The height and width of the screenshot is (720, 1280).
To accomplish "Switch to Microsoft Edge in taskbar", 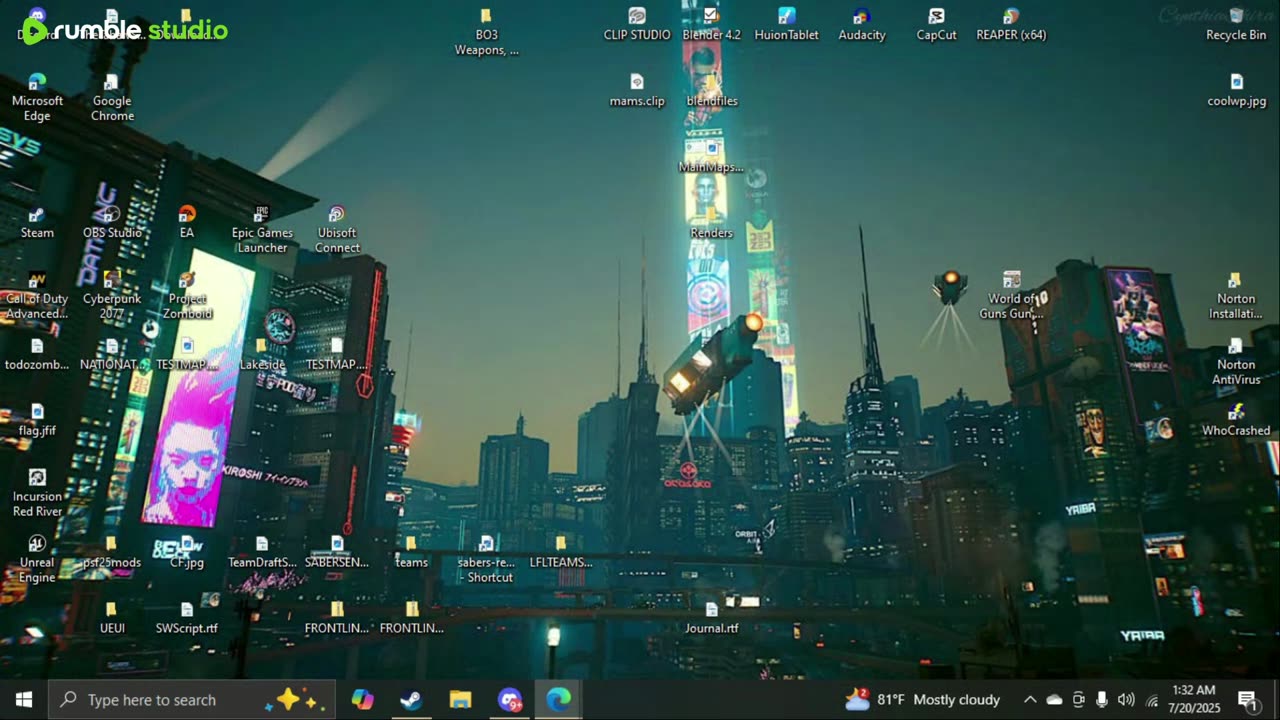I will [558, 700].
